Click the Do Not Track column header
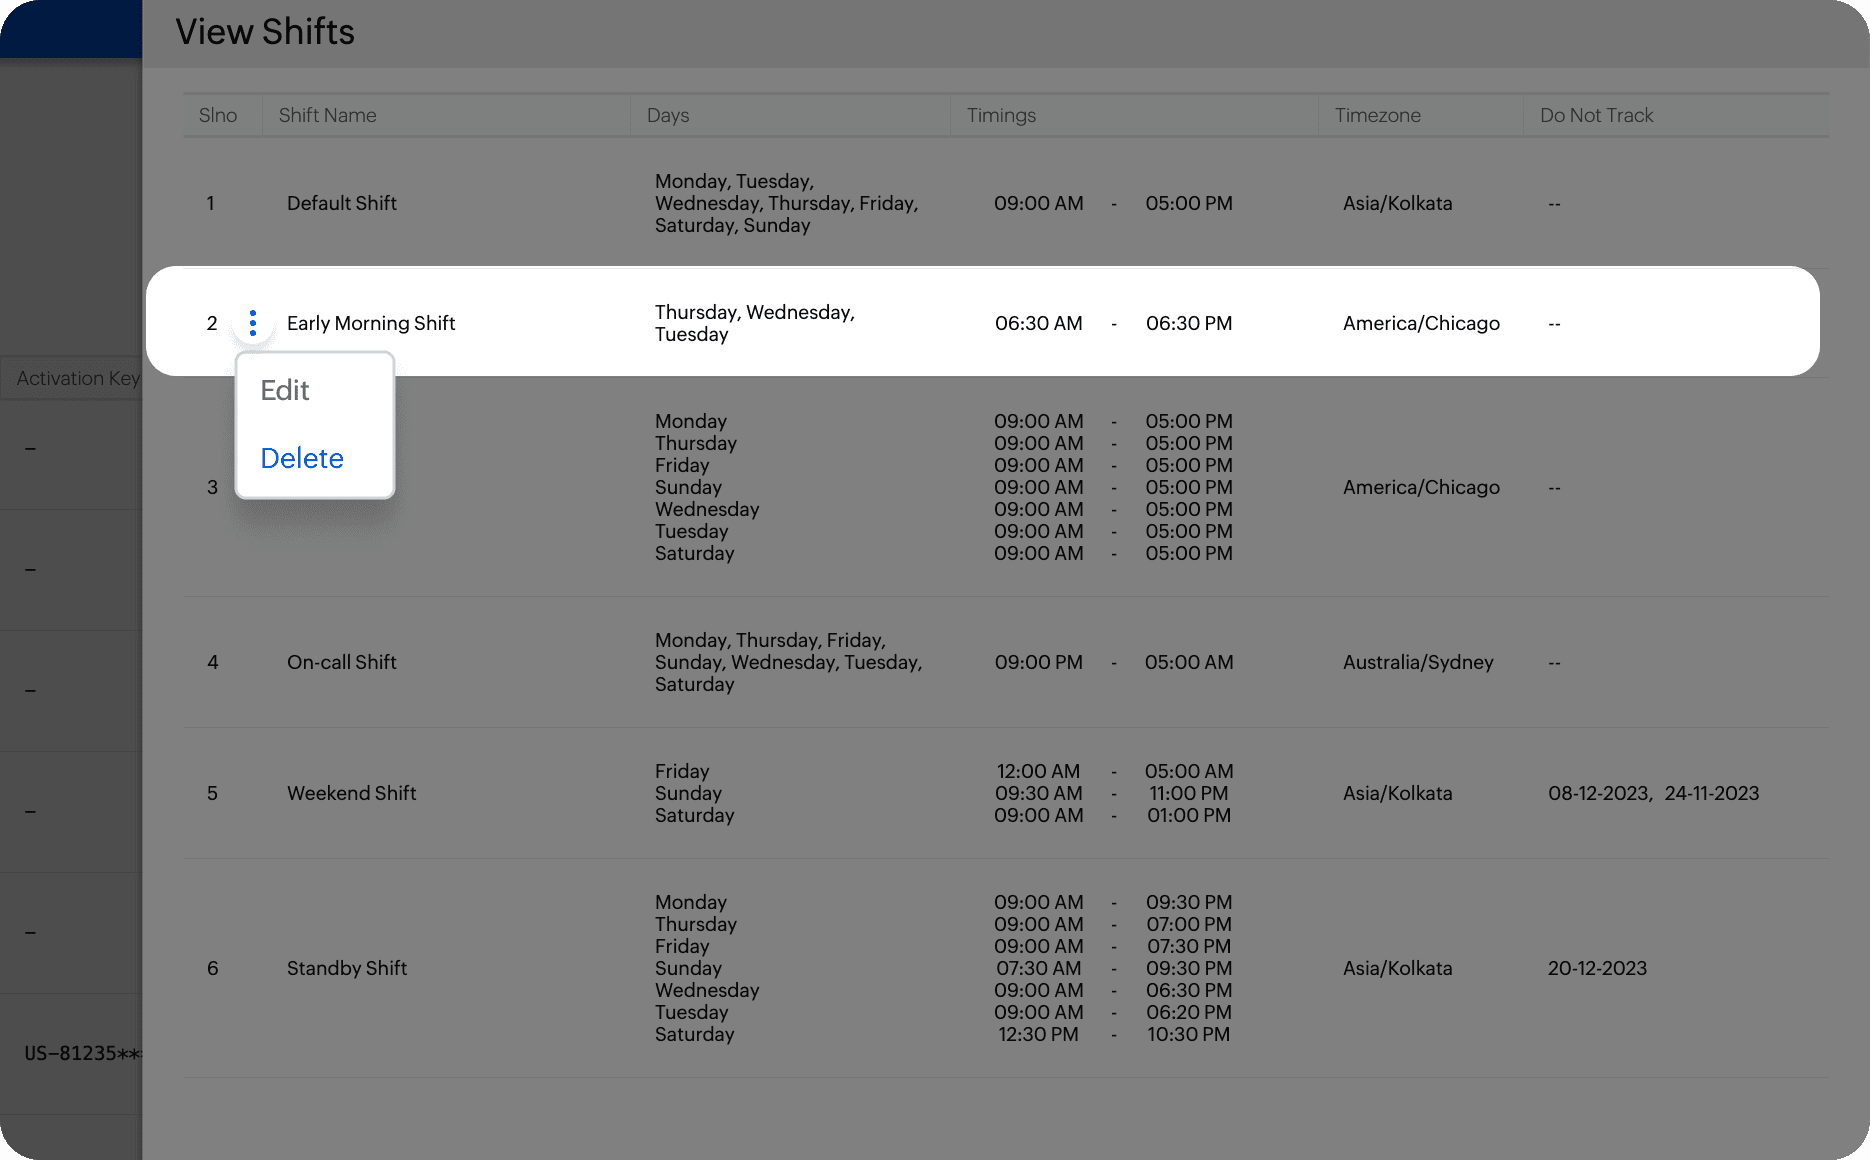 coord(1597,115)
